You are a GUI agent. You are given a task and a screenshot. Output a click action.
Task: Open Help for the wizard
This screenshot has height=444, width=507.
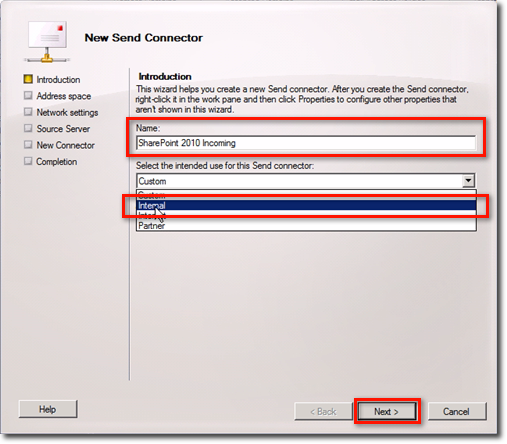pos(48,409)
